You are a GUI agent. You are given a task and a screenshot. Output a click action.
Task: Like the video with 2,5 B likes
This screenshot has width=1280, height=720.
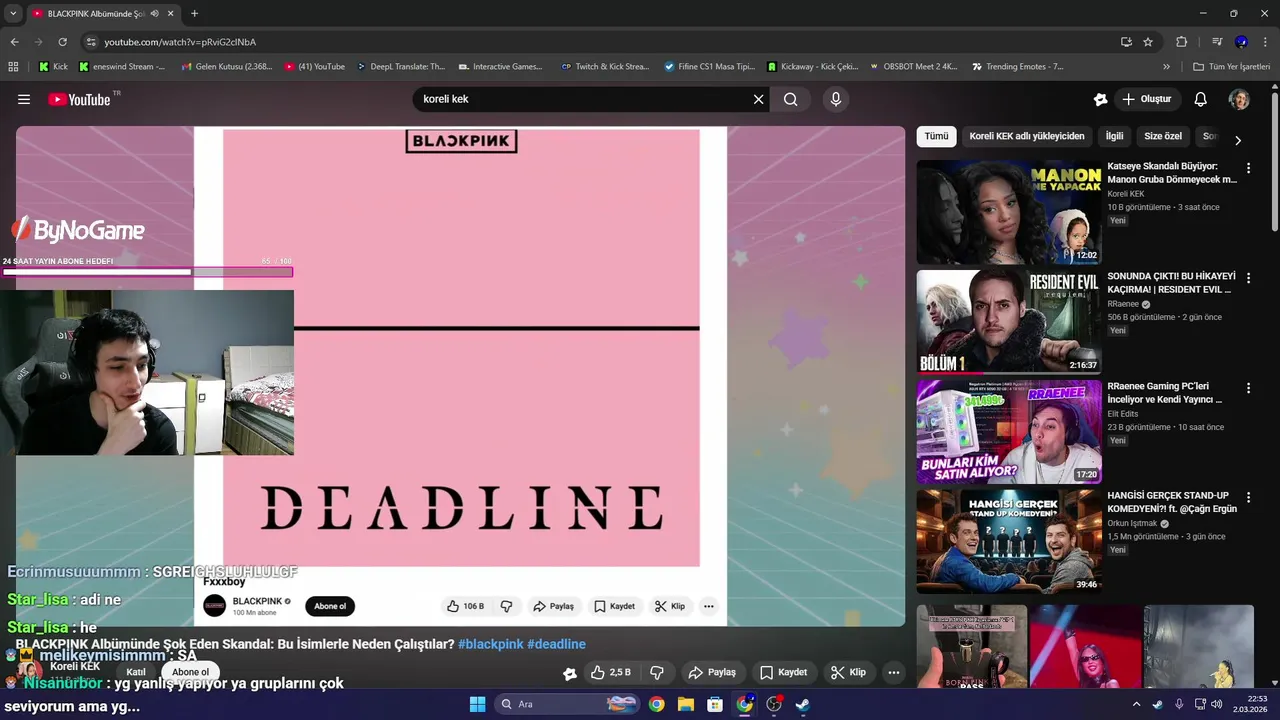[612, 672]
